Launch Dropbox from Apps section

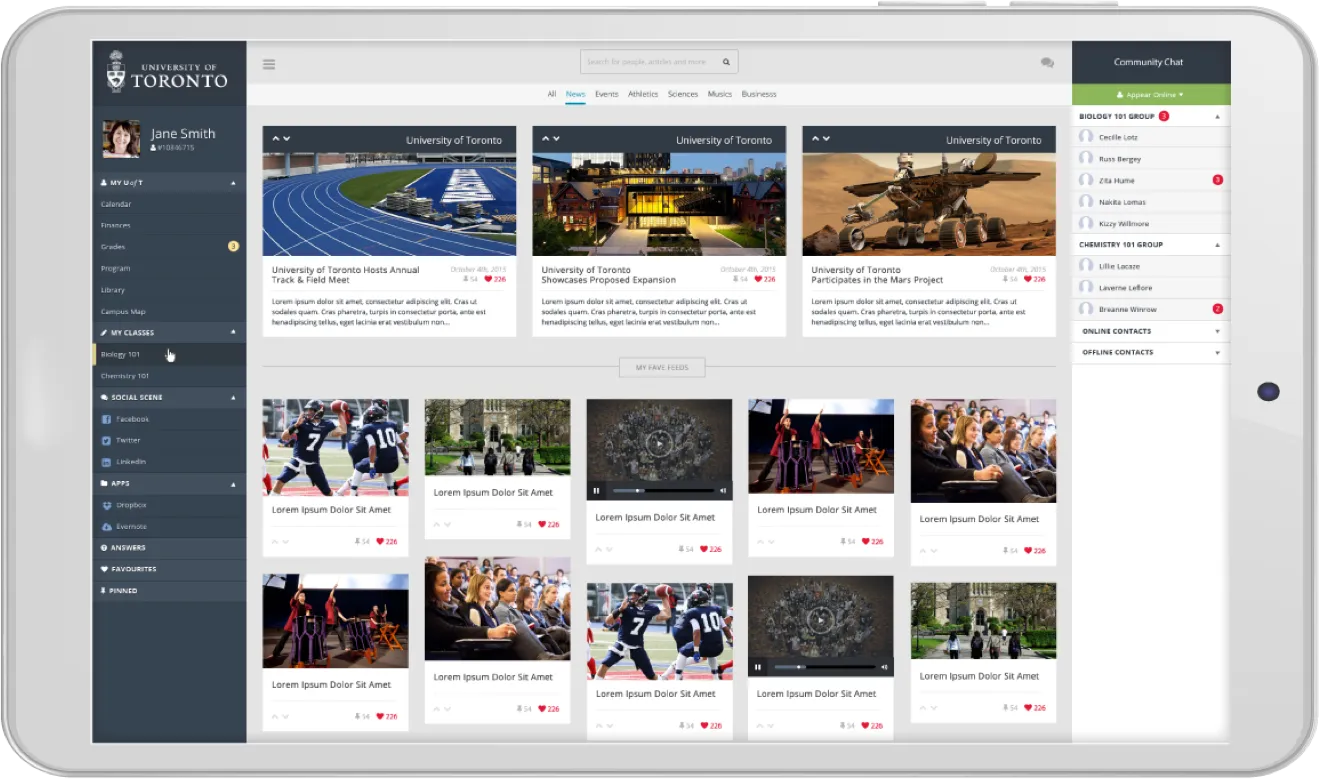[130, 505]
